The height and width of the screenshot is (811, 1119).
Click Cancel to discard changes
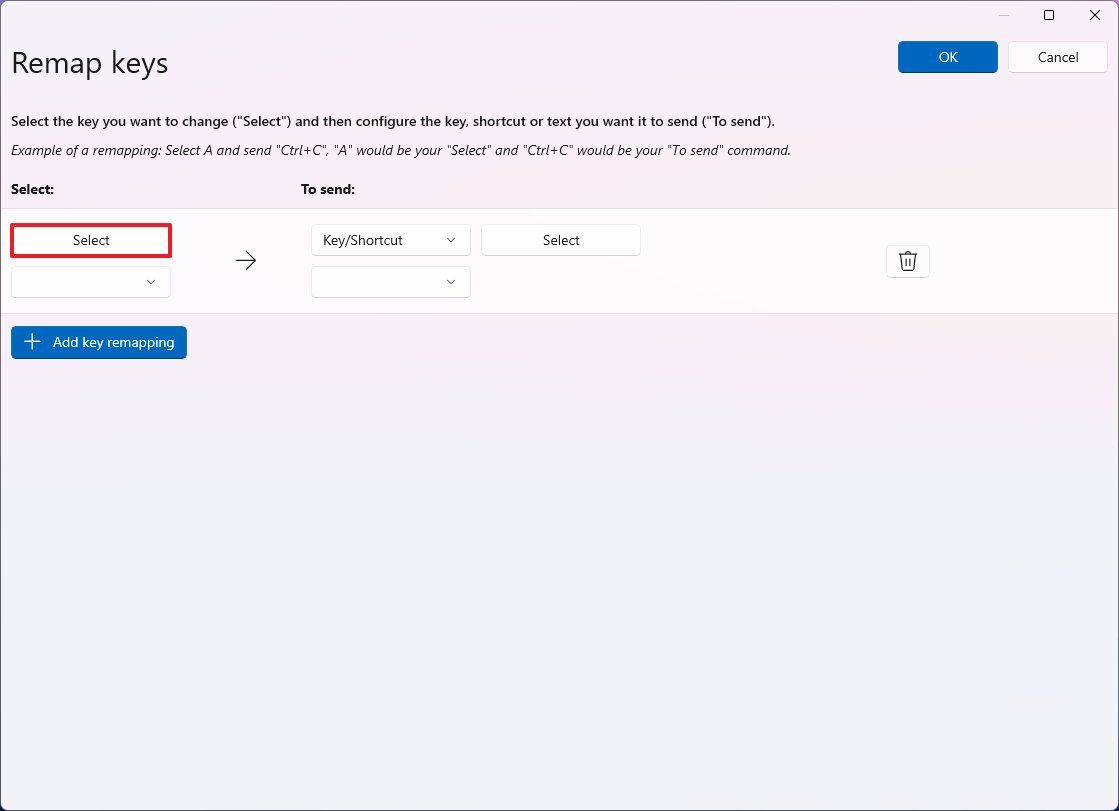pos(1056,57)
